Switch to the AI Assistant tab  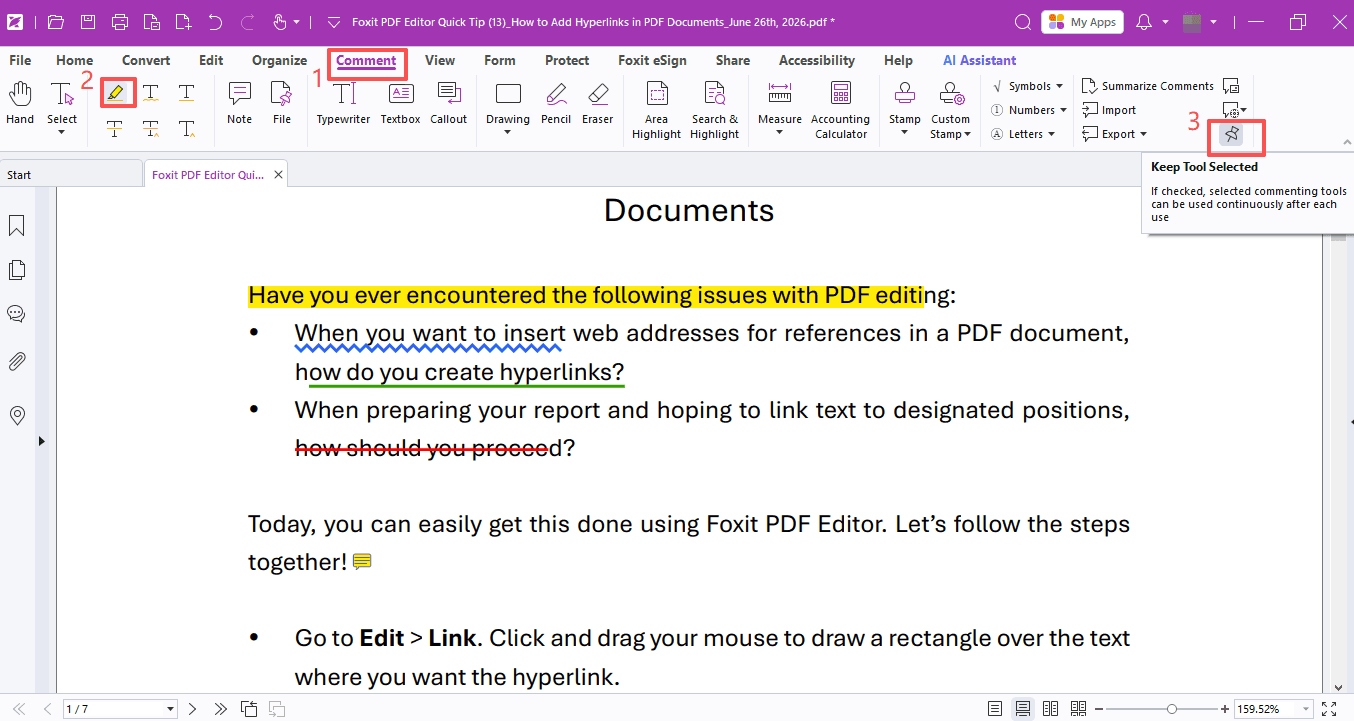(x=980, y=60)
